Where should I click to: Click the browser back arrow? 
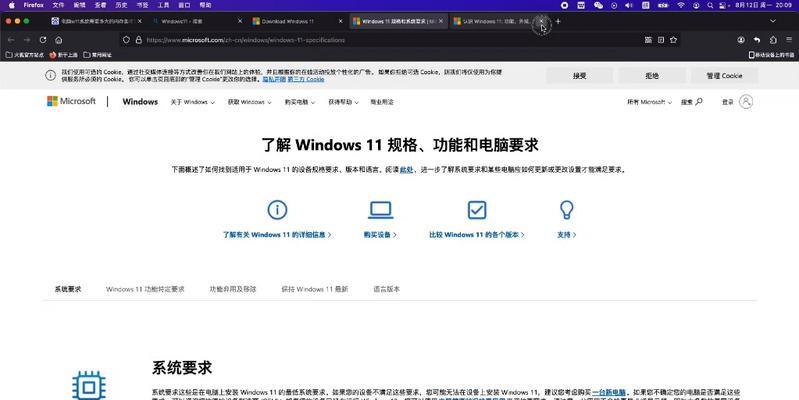click(11, 40)
